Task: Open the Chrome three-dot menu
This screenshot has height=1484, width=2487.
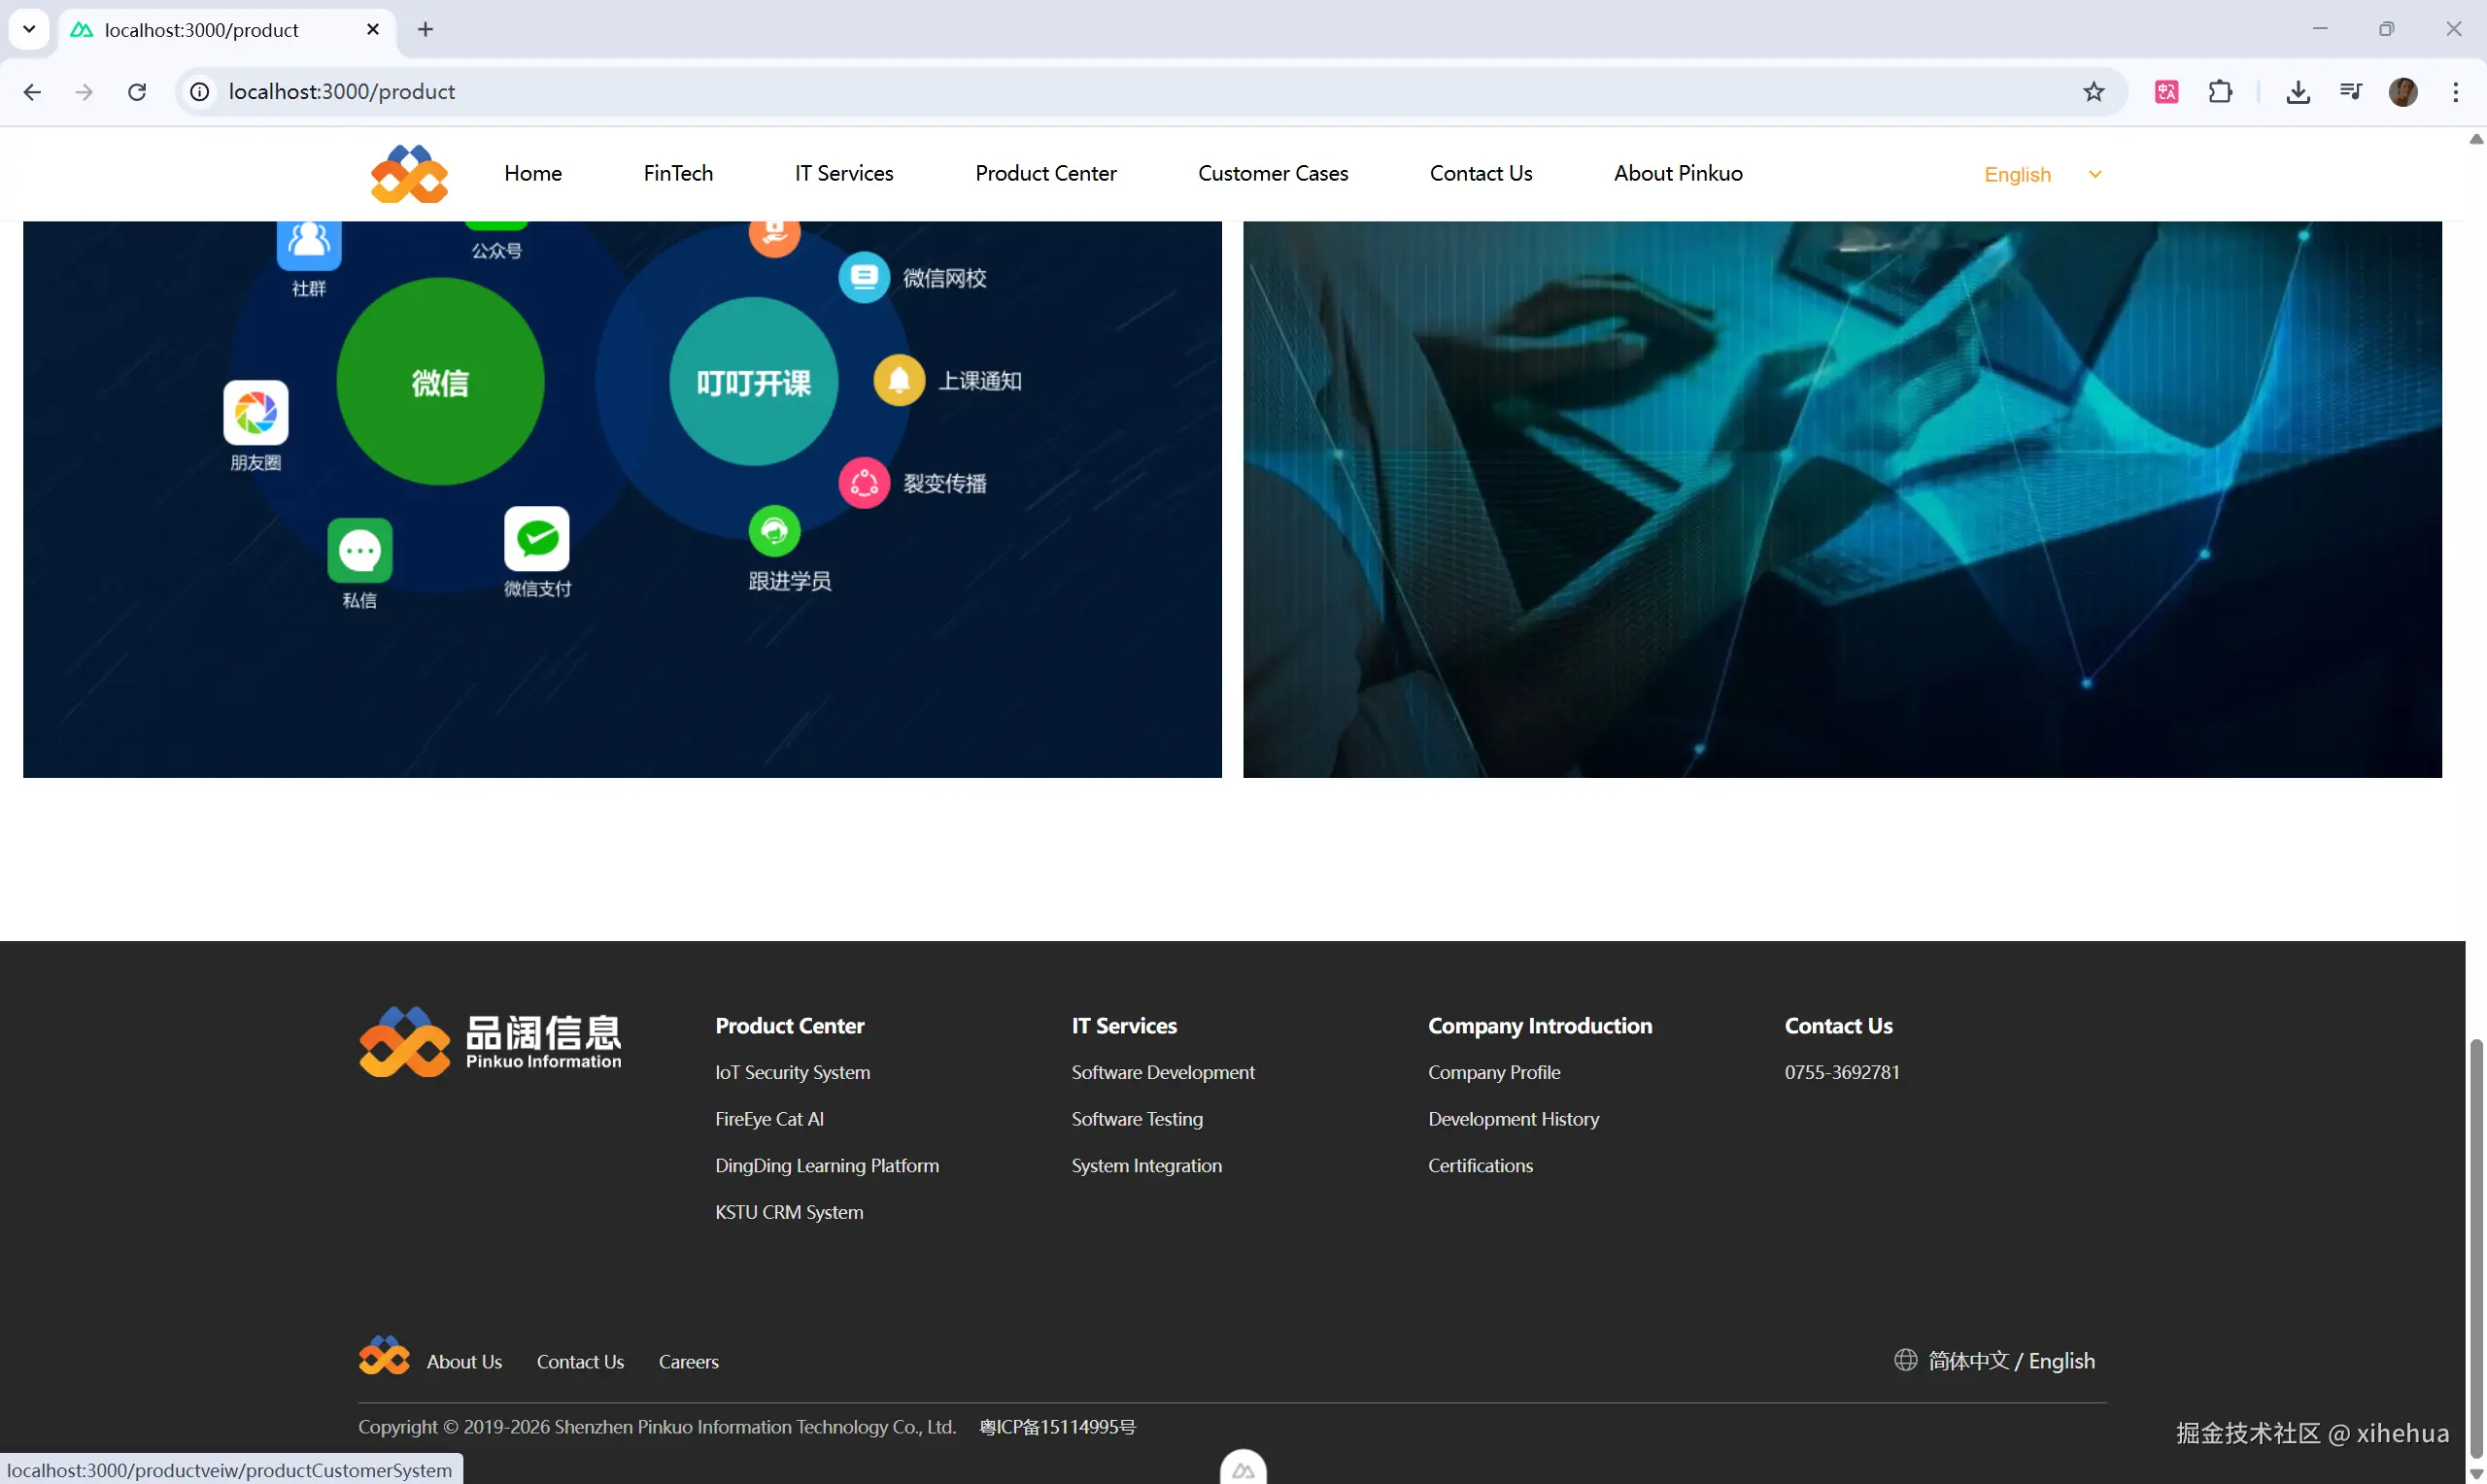Action: pyautogui.click(x=2456, y=92)
